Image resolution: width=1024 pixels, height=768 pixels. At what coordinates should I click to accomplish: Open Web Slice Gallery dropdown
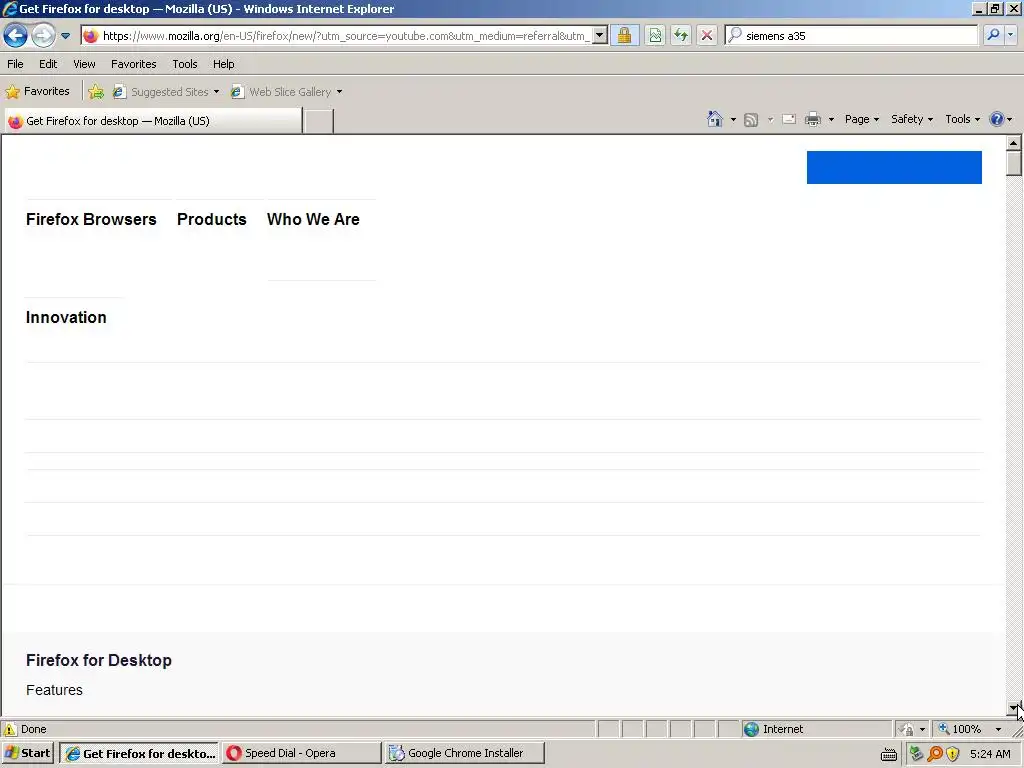click(x=287, y=92)
